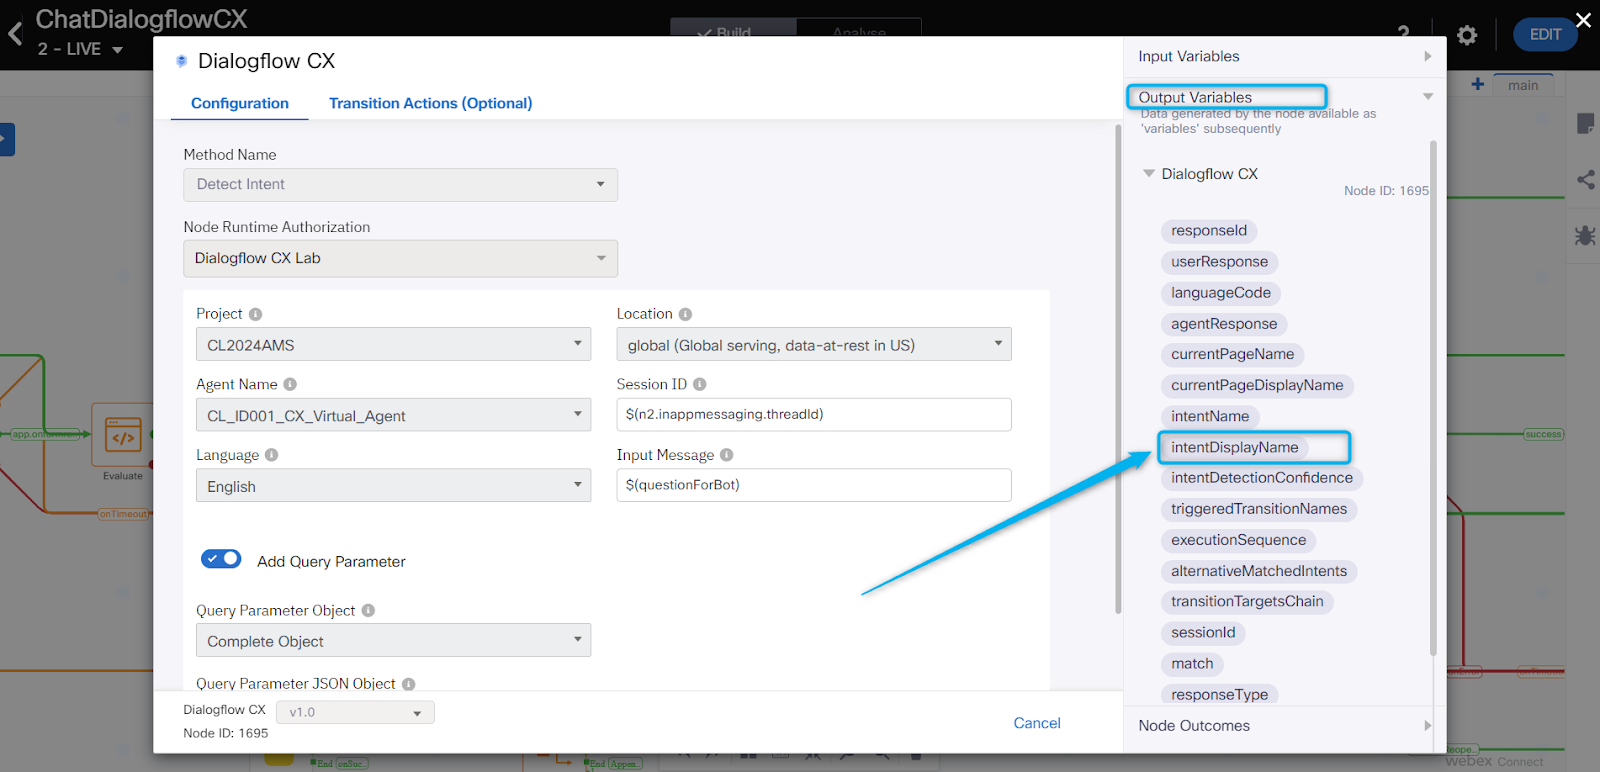Open the notes icon on right sidebar
This screenshot has width=1600, height=772.
coord(1585,124)
